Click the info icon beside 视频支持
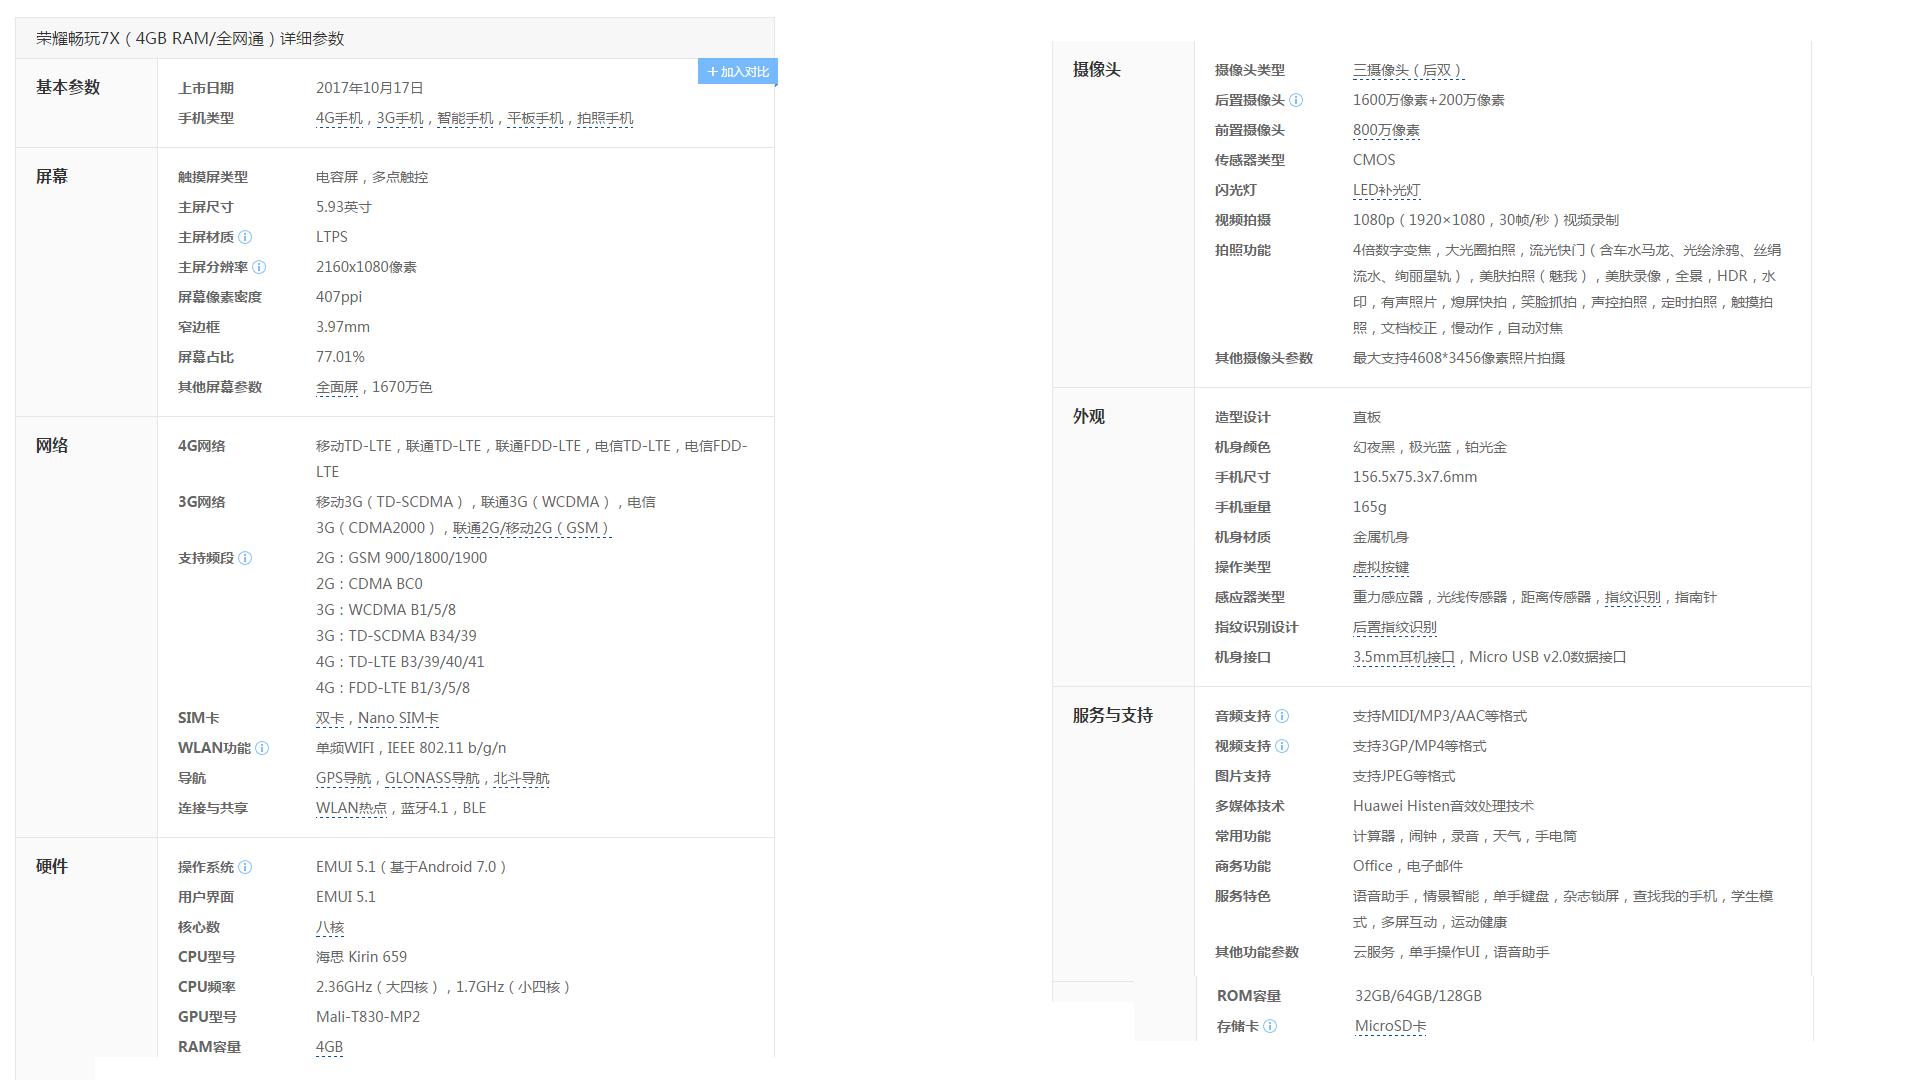Viewport: 1920px width, 1080px height. point(1281,746)
